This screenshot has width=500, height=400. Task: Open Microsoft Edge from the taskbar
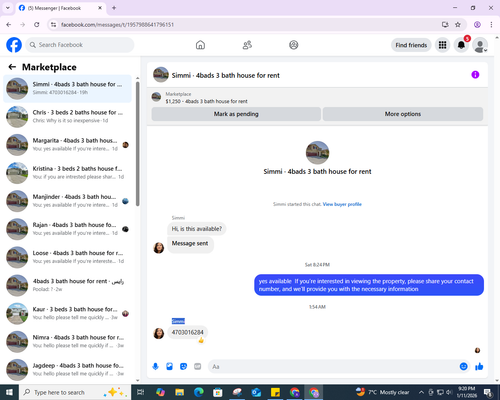[199, 392]
